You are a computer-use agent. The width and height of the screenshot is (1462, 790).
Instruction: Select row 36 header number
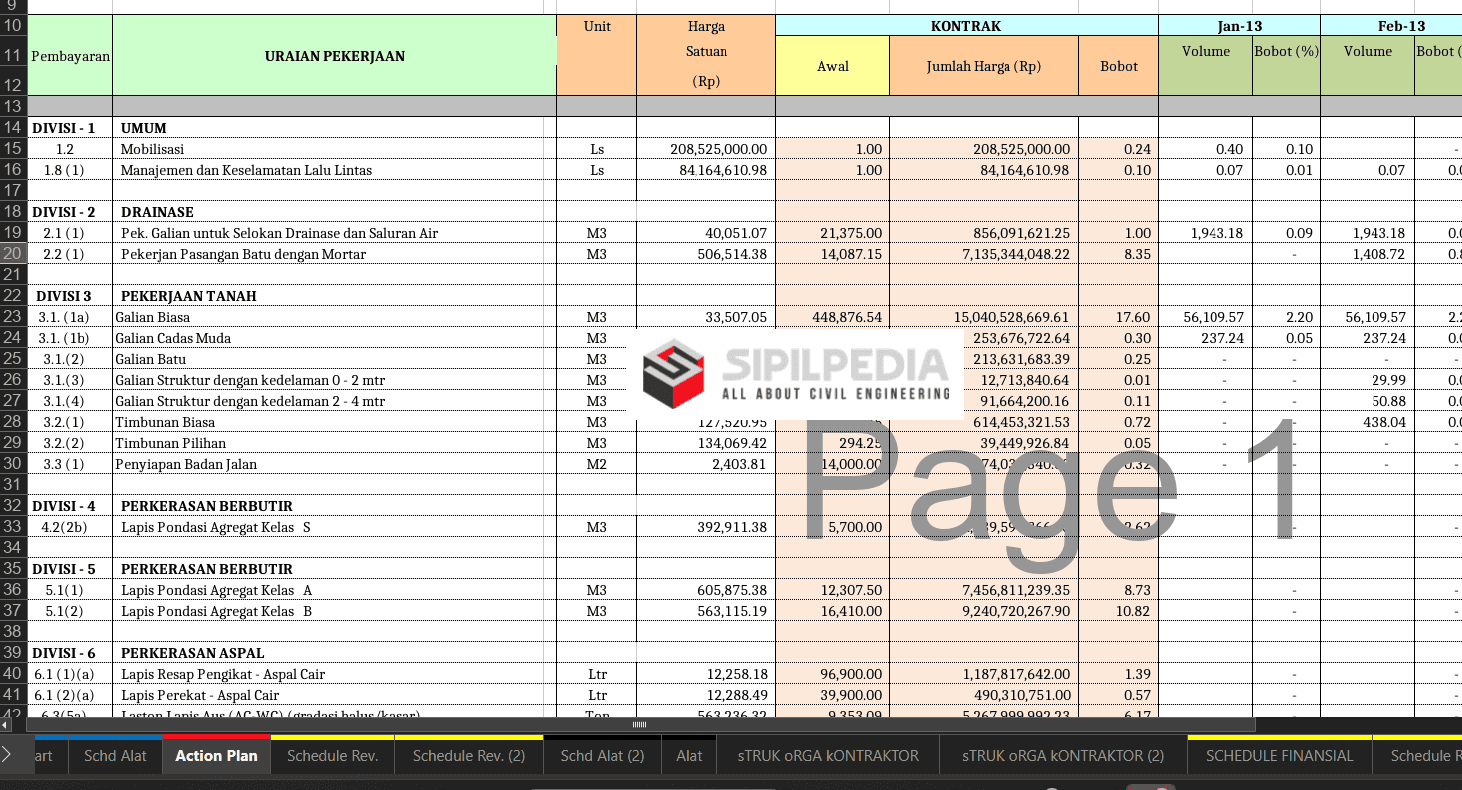click(13, 590)
